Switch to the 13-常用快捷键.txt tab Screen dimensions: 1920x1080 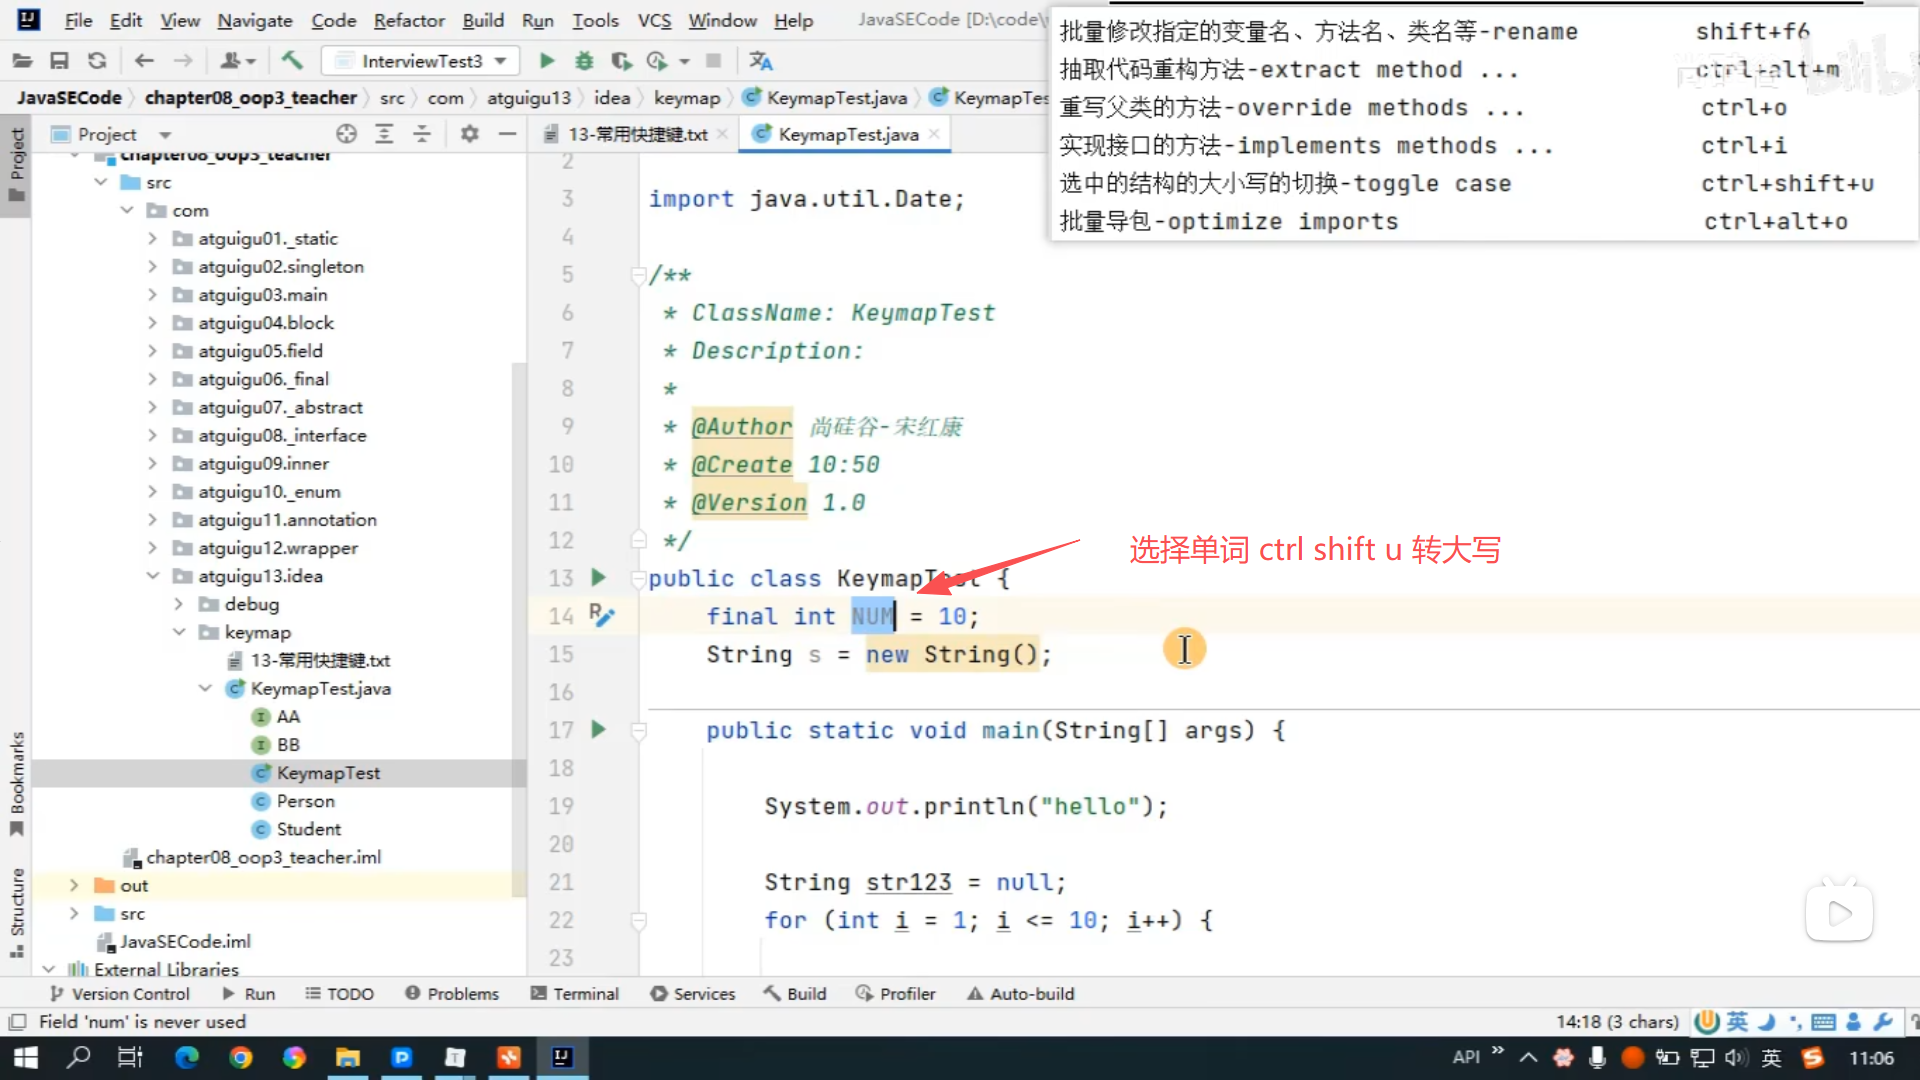click(x=636, y=134)
